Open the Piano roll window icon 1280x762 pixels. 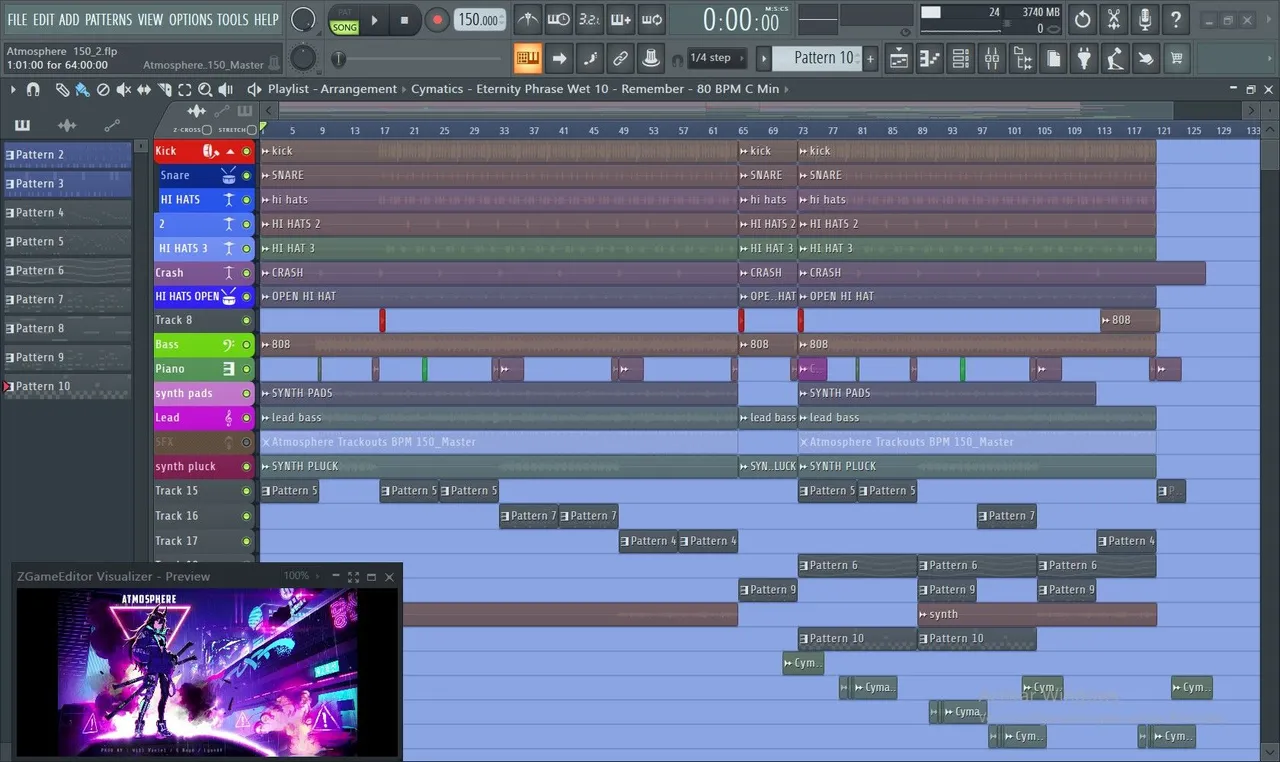coord(930,58)
